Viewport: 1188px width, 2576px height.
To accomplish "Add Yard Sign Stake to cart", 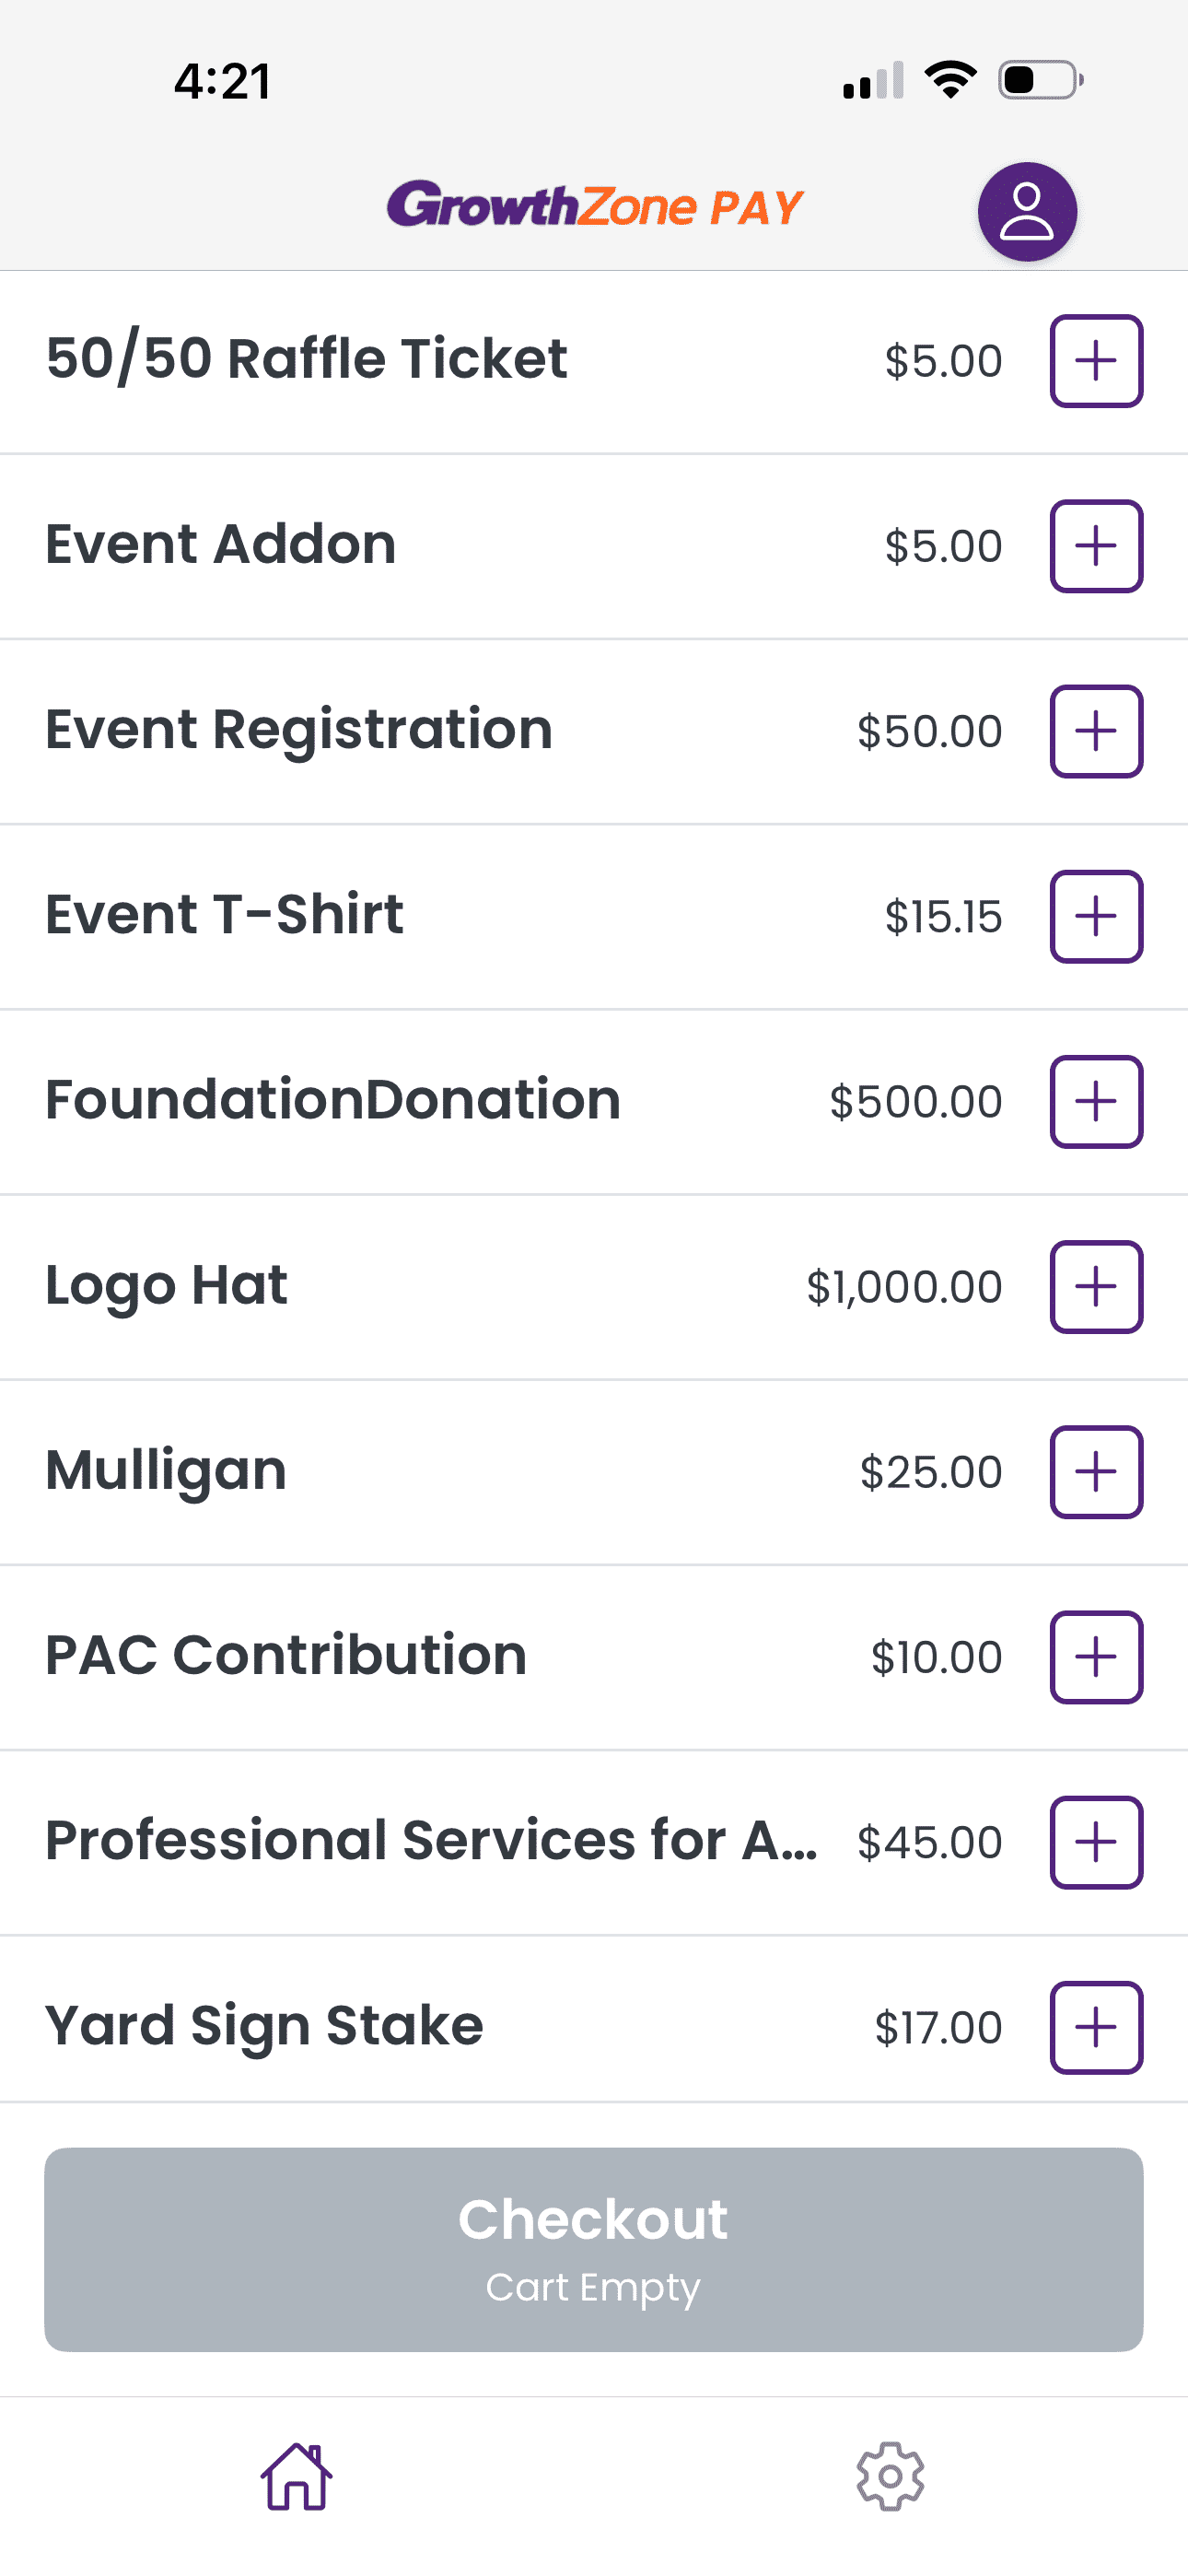I will [1096, 2027].
